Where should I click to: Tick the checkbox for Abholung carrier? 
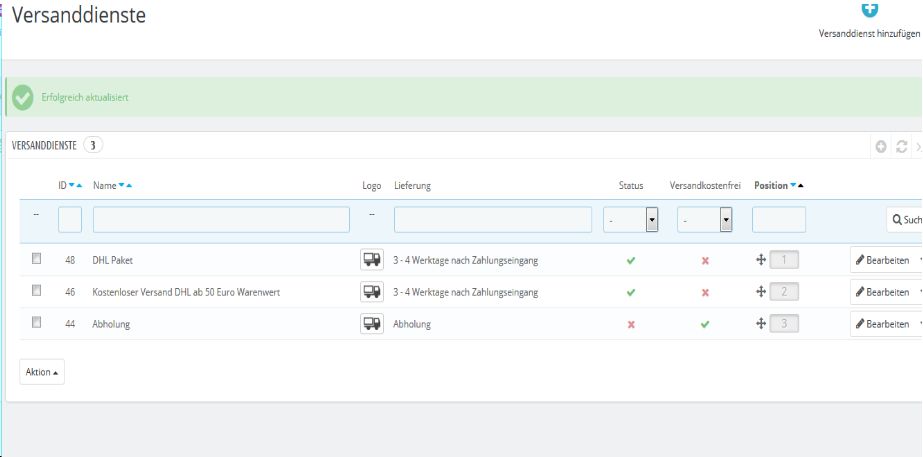click(x=37, y=323)
